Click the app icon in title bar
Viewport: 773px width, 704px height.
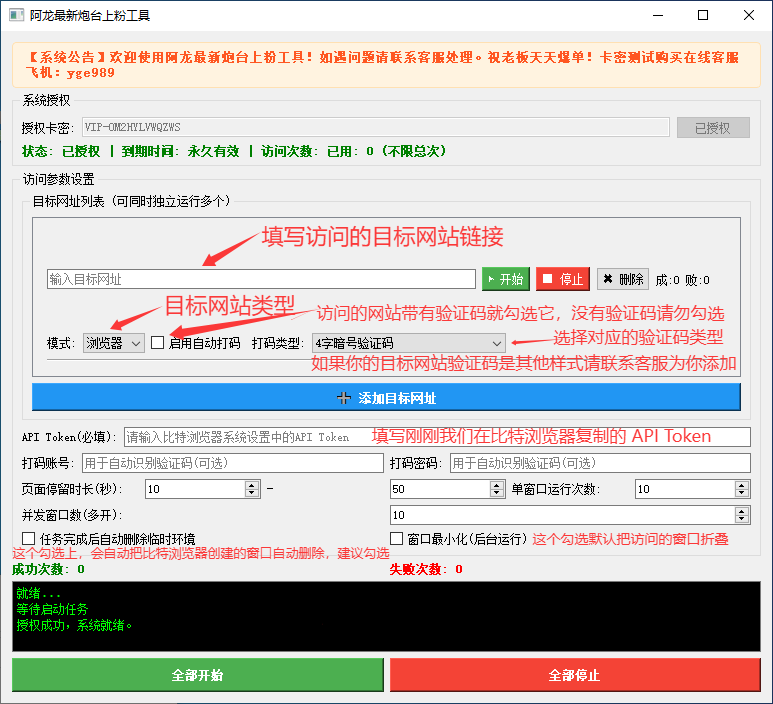(16, 16)
